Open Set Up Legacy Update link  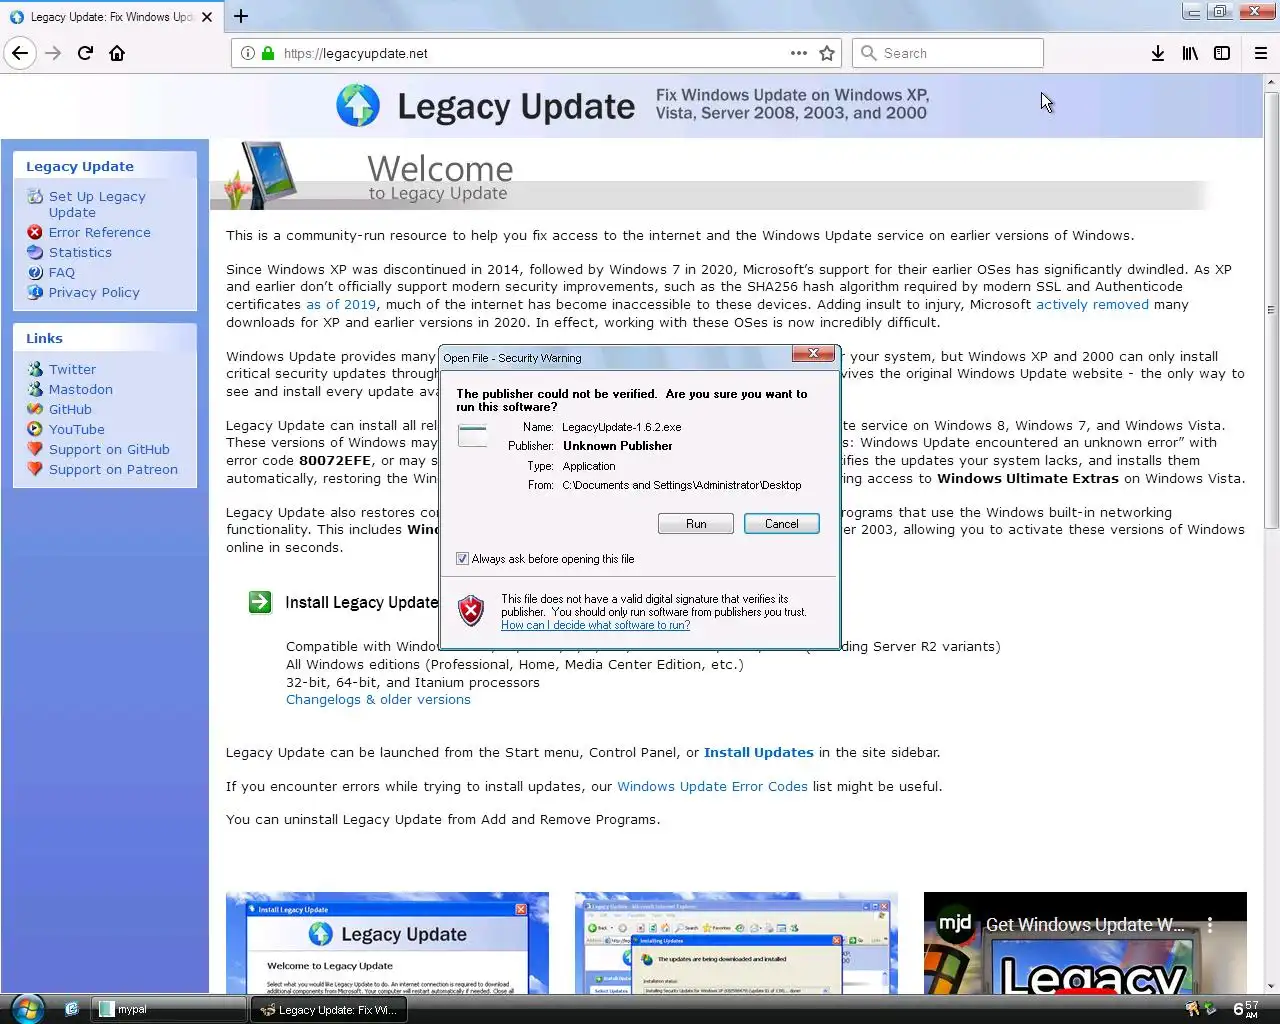point(97,204)
